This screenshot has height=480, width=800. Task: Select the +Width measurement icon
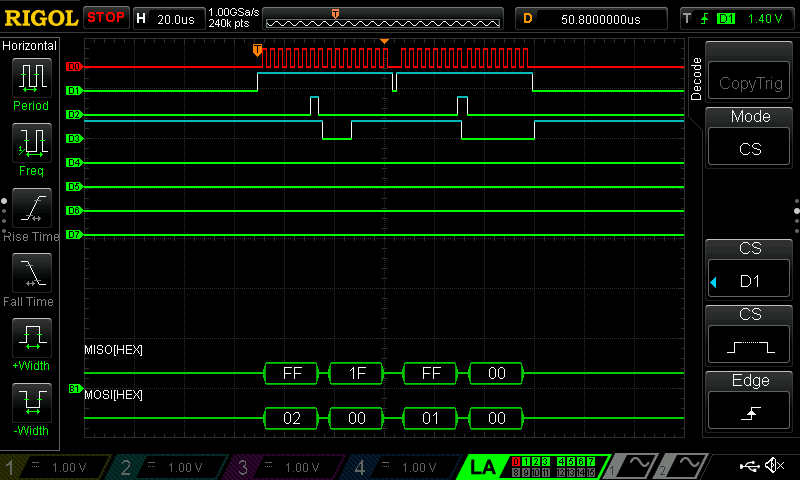pos(30,338)
